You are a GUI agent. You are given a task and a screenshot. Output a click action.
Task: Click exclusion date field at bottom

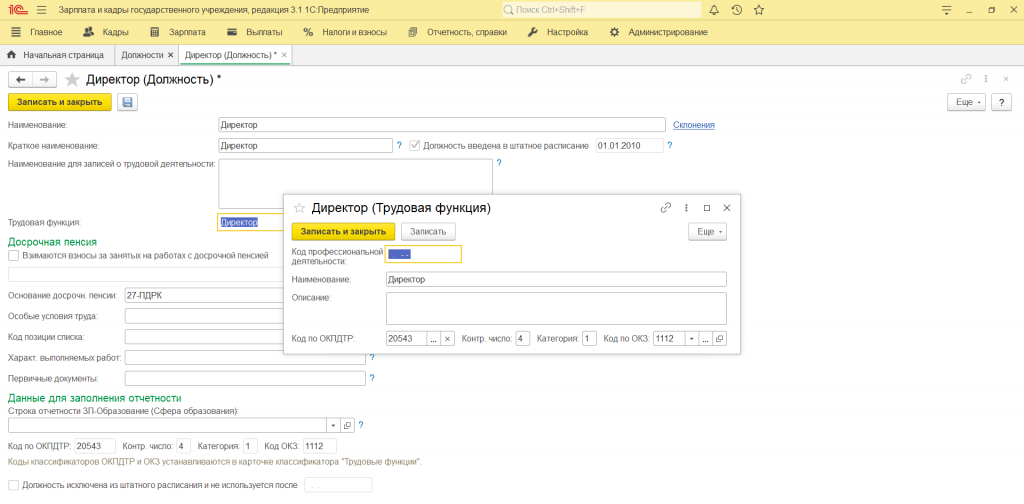click(x=338, y=485)
